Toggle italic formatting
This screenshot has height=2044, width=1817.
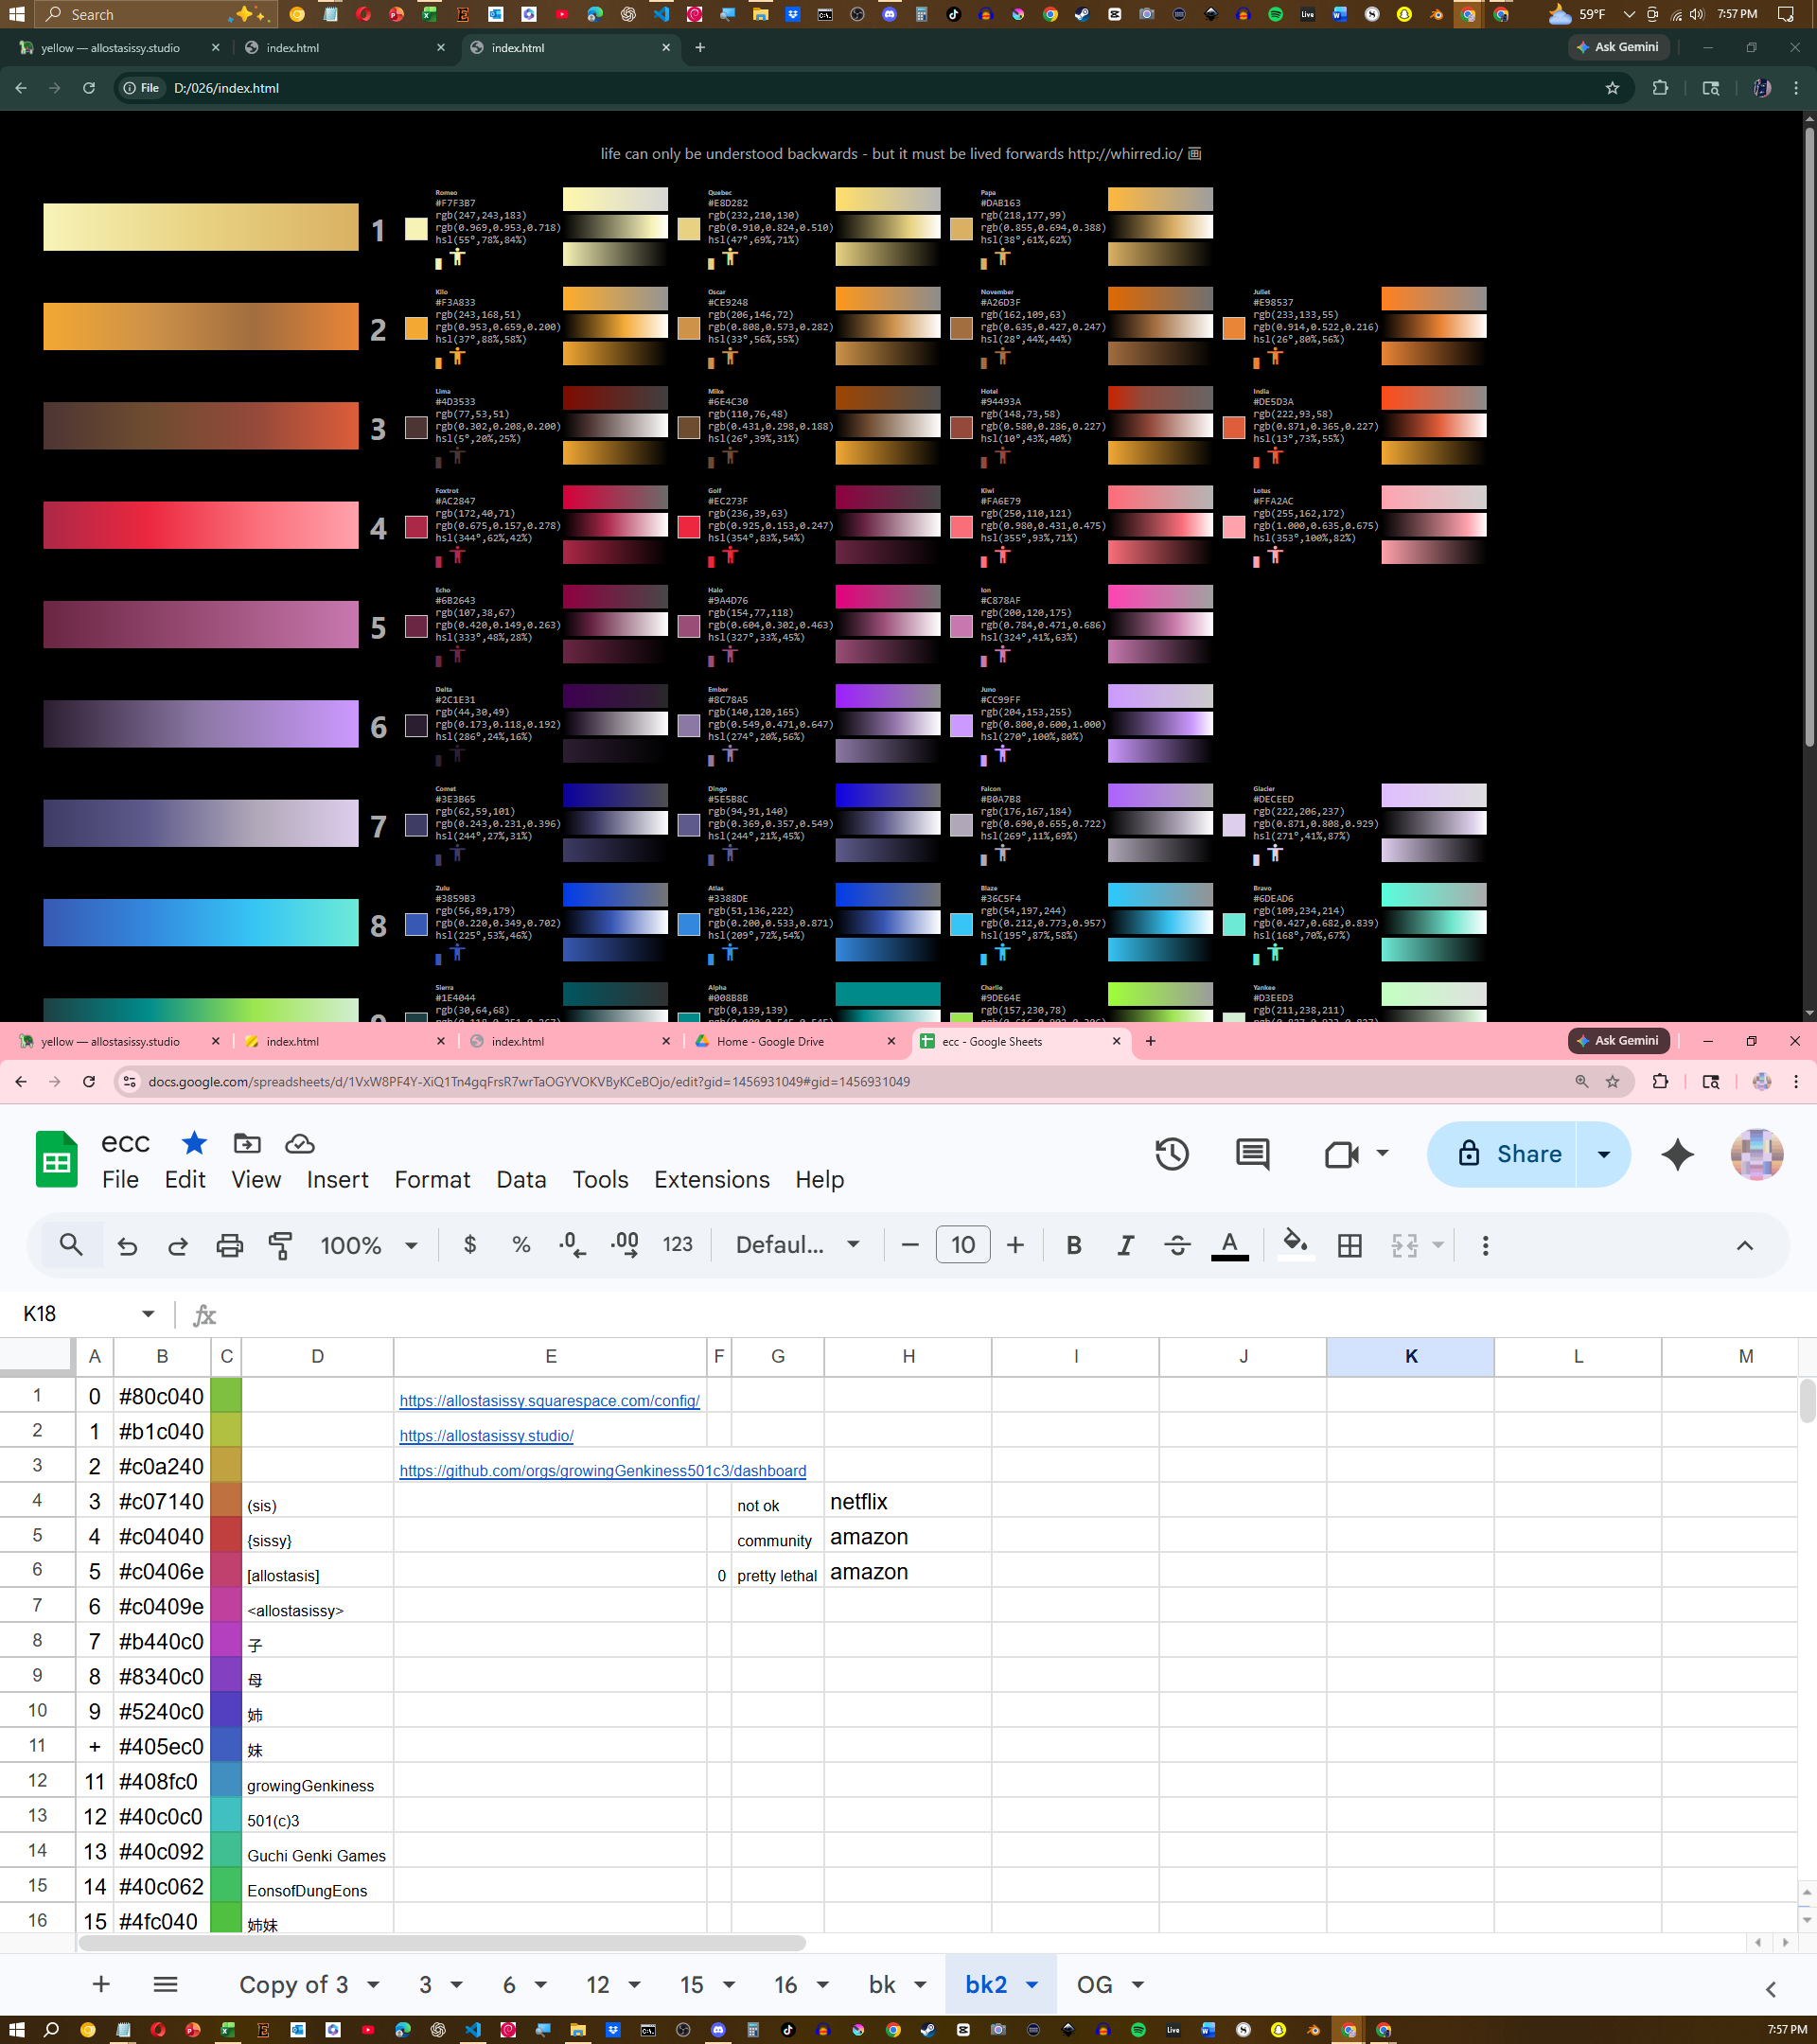(1125, 1245)
